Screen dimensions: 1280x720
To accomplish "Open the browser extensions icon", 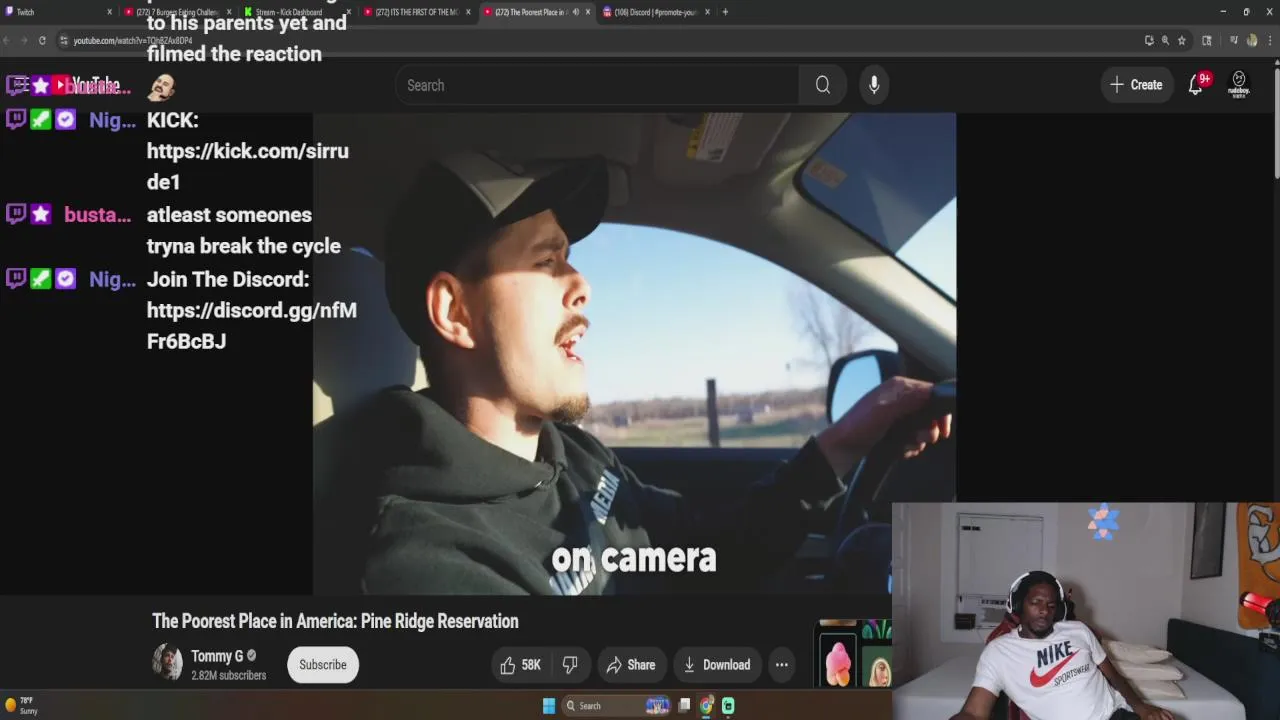I will pos(1207,40).
